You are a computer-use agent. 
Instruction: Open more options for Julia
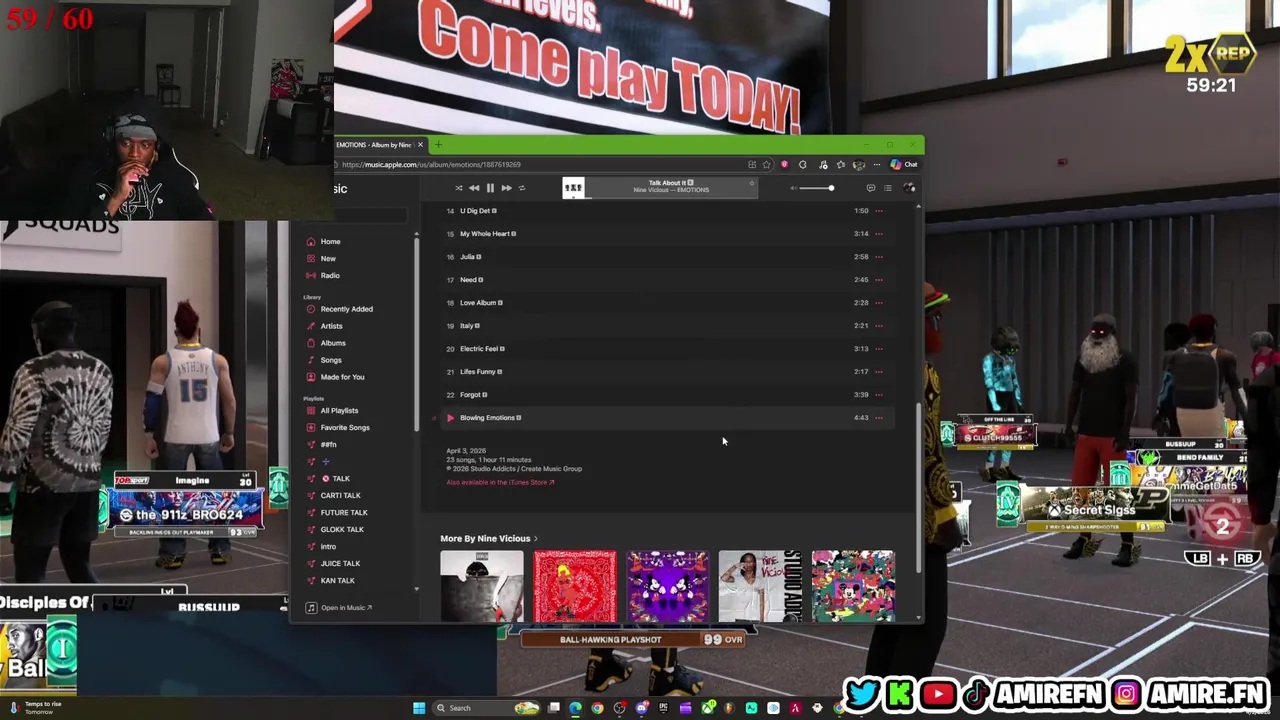(x=879, y=257)
